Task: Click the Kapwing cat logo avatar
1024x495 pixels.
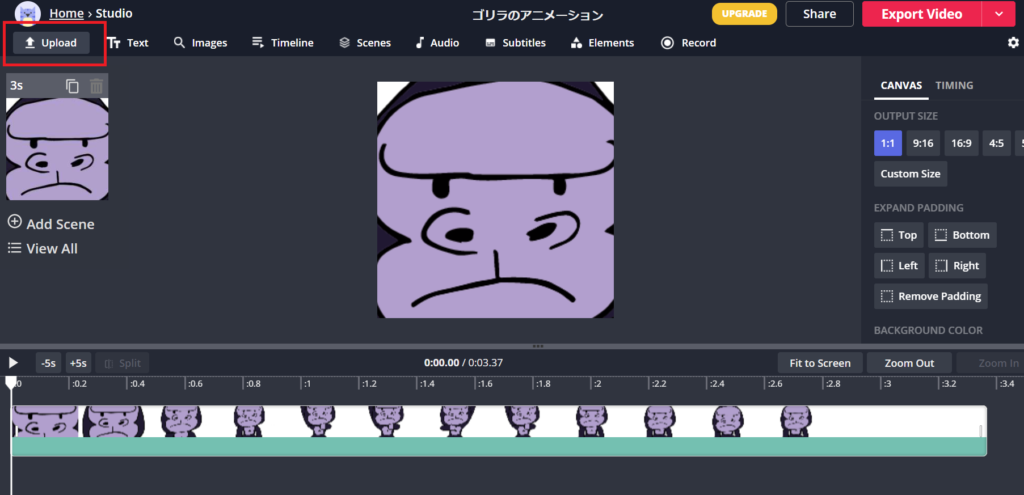Action: tap(27, 13)
